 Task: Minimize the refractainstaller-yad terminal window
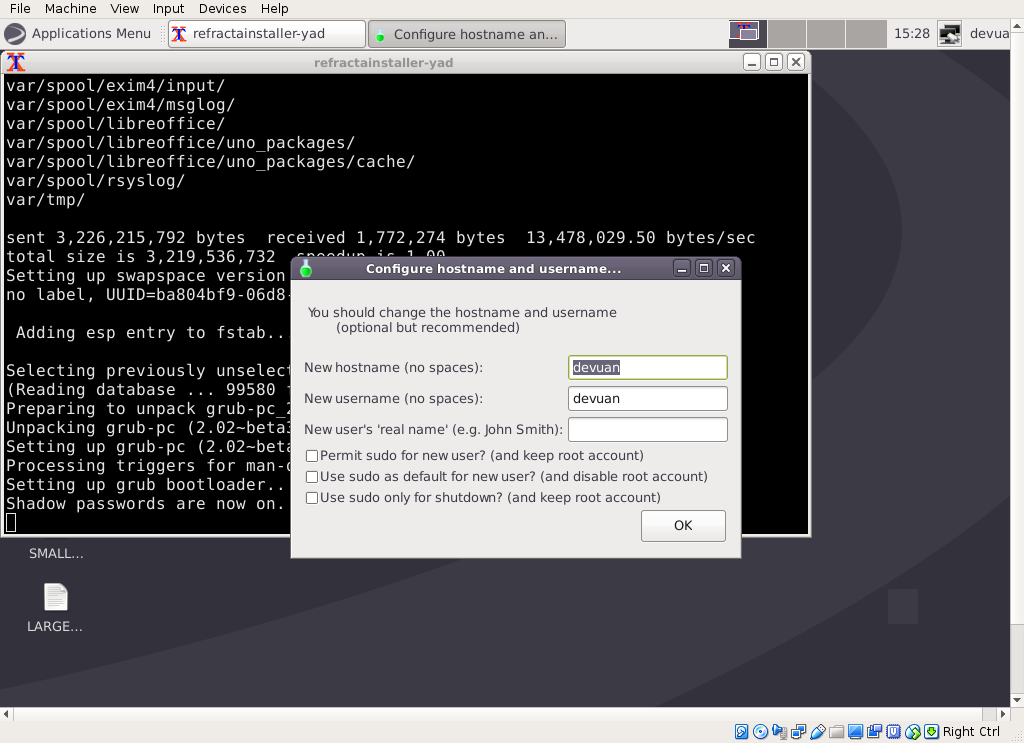pyautogui.click(x=752, y=63)
